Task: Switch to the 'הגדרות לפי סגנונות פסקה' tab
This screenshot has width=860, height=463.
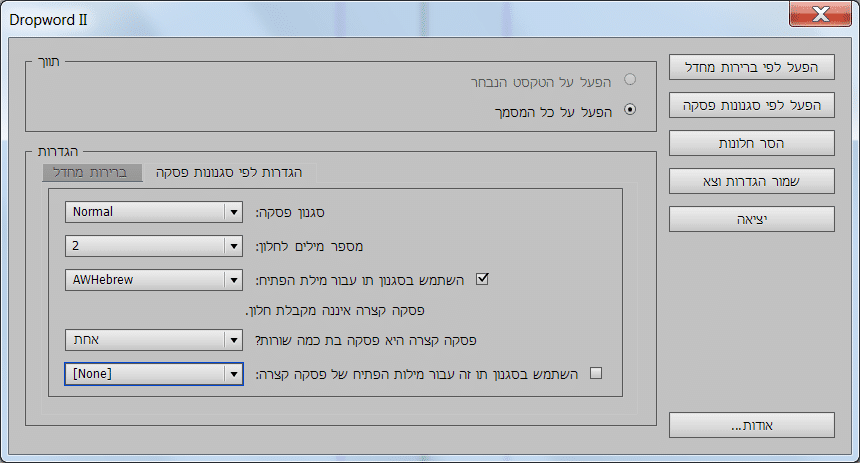Action: point(229,172)
